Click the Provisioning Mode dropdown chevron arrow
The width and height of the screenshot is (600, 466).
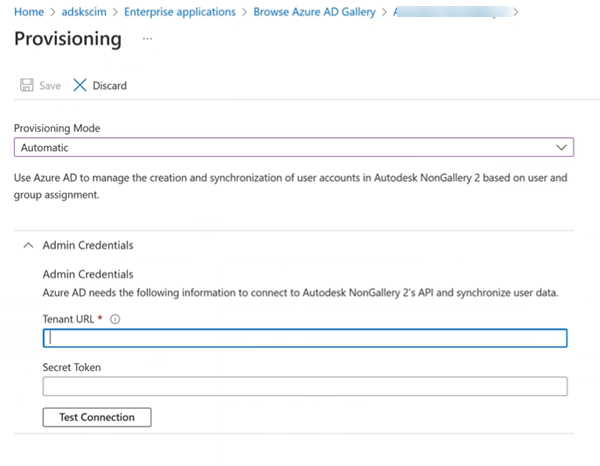coord(561,147)
